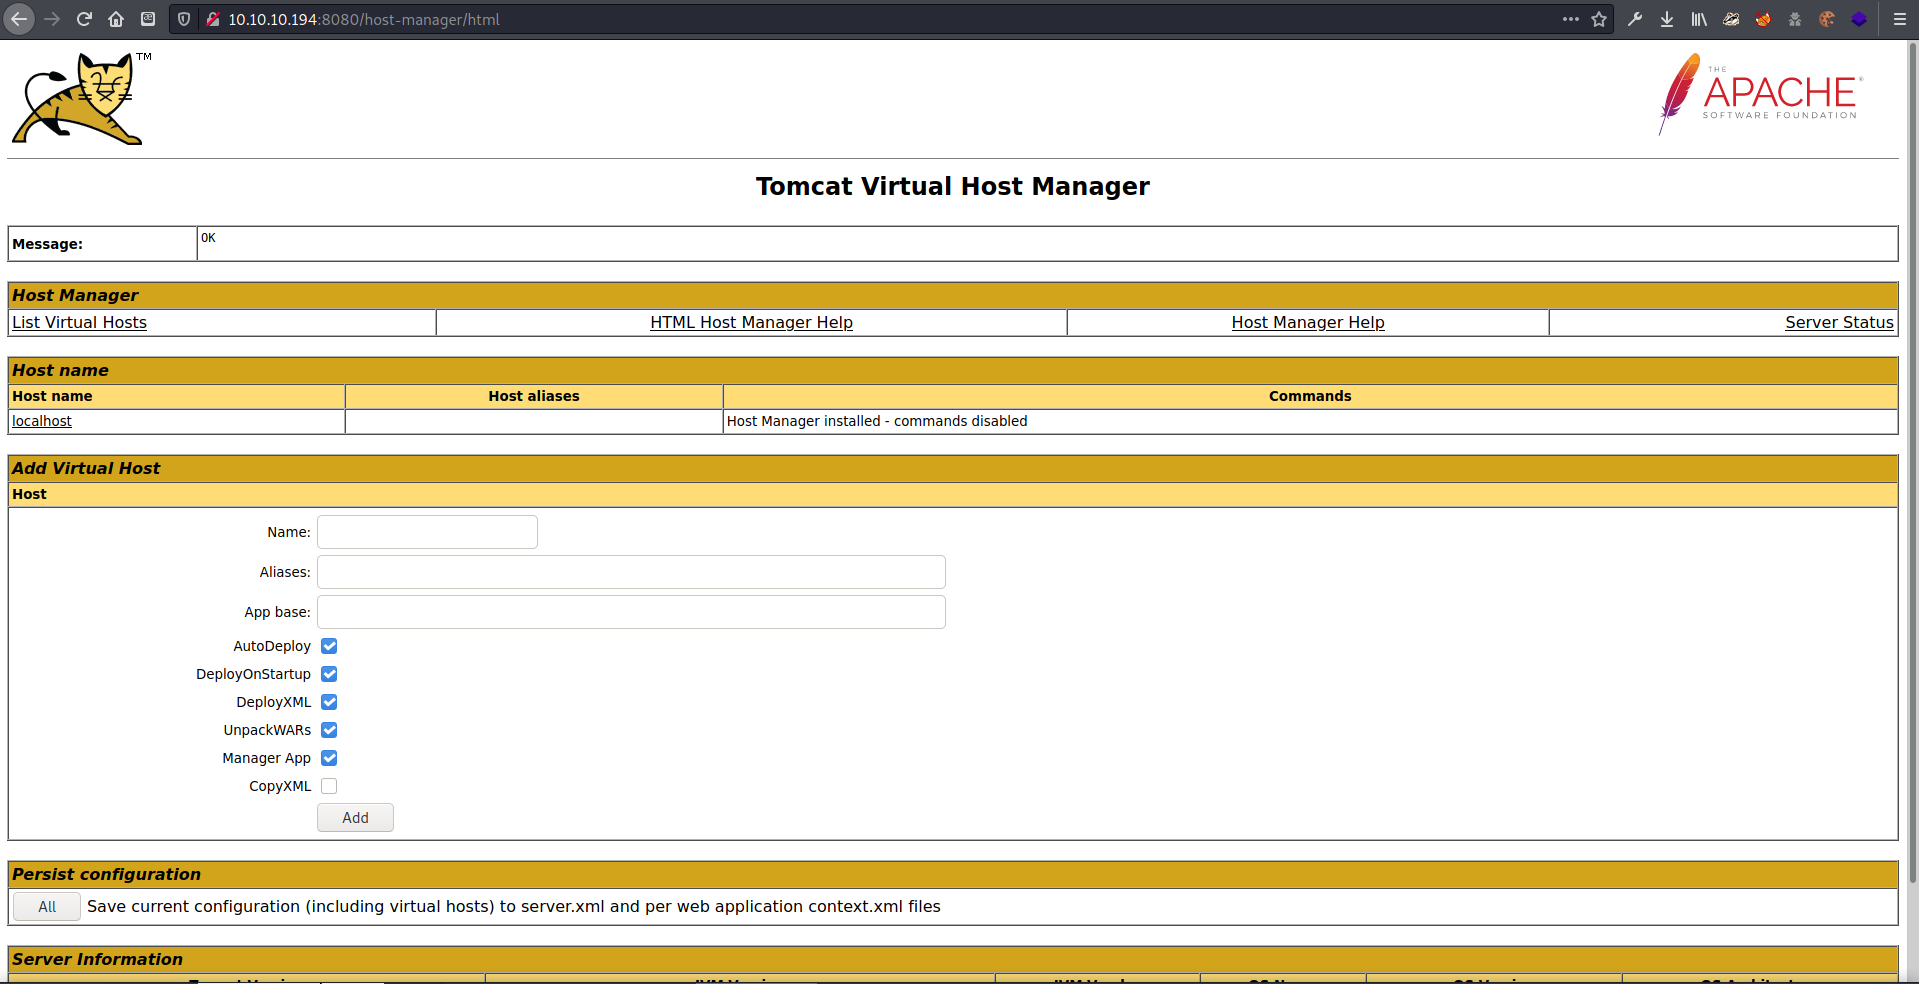Toggle the UnpackWARs checkbox
Screen dimensions: 1919x984
[x=329, y=730]
